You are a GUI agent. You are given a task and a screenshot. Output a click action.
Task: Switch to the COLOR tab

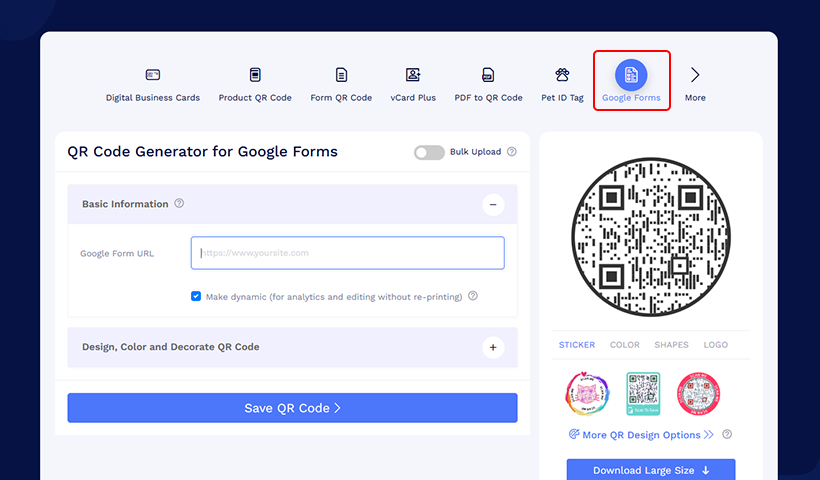pyautogui.click(x=624, y=345)
